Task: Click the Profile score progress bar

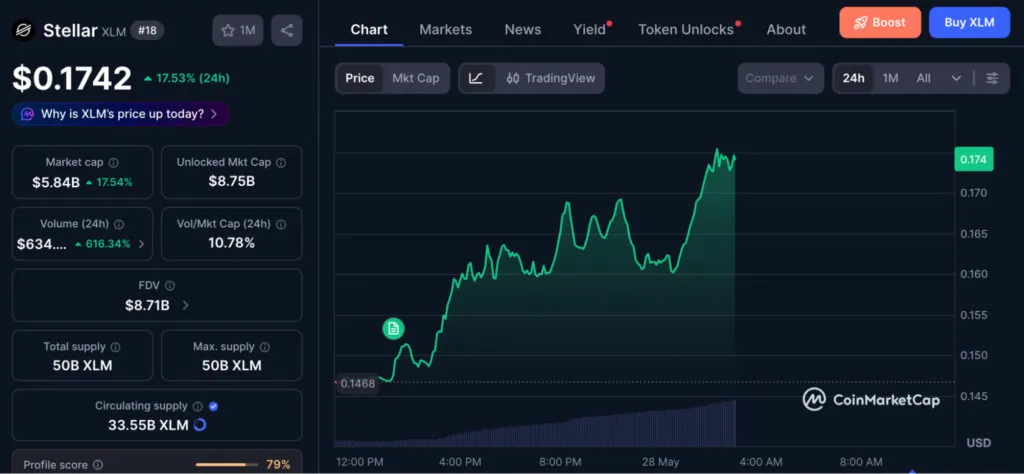Action: 225,465
